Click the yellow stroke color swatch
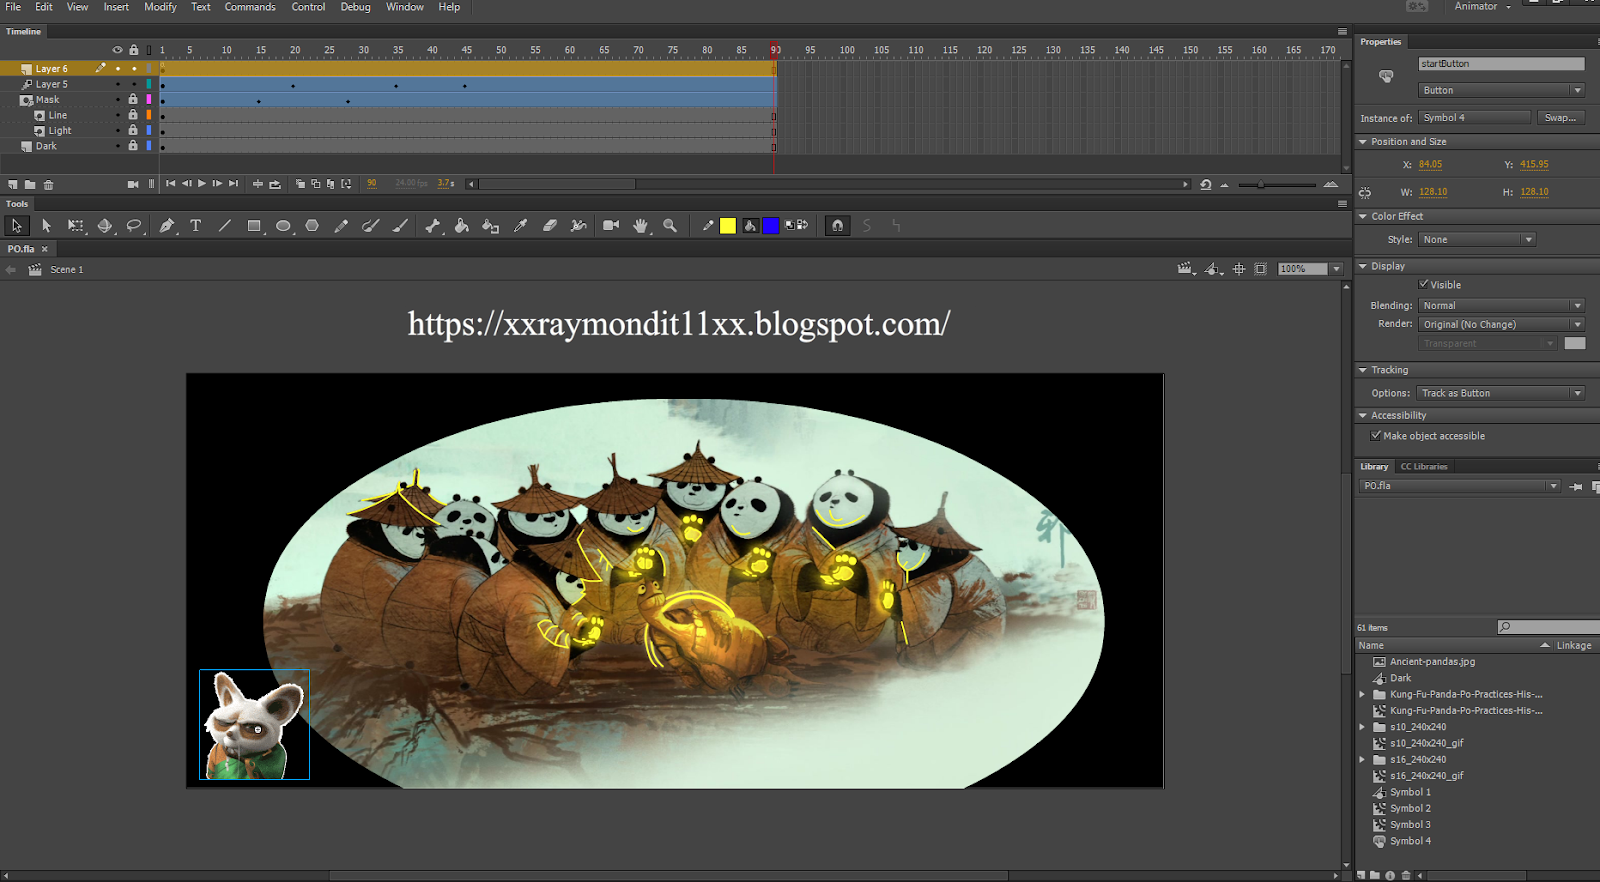The image size is (1600, 882). pos(728,226)
